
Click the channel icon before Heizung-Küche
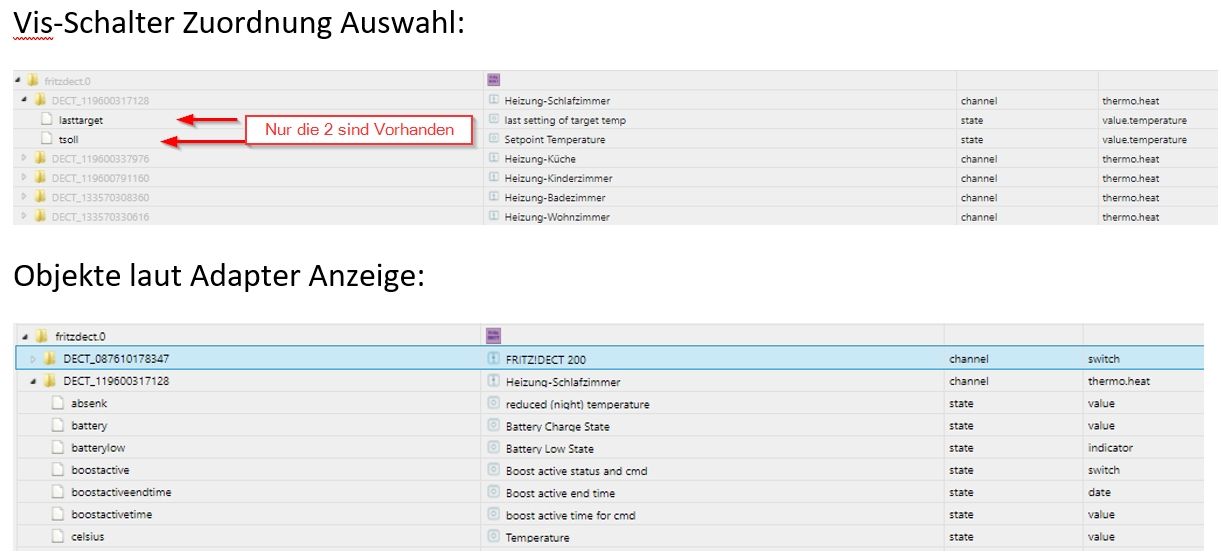coord(494,159)
